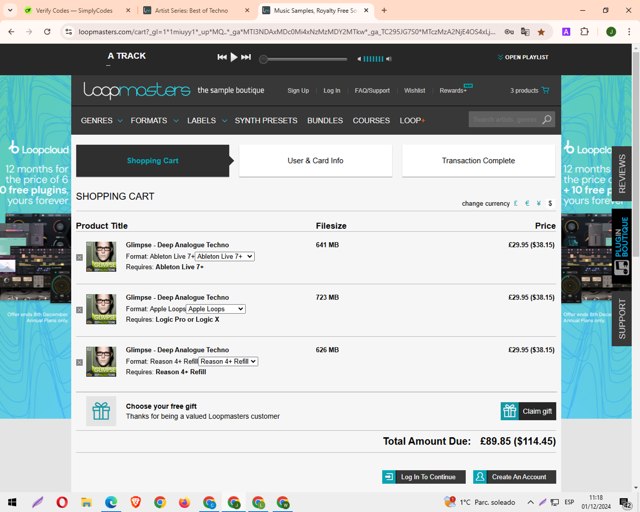Go back to the previous page
Viewport: 640px width, 512px height.
11,31
